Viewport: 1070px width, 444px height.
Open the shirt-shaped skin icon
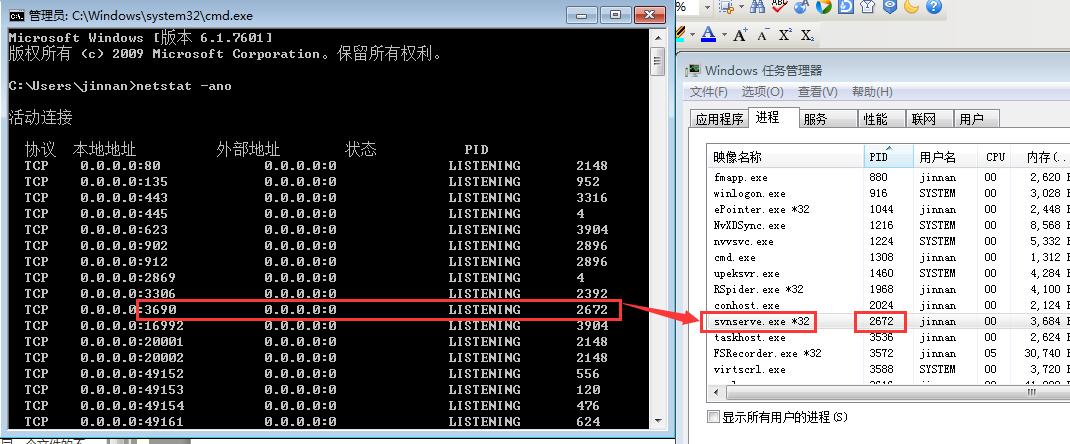[x=867, y=7]
